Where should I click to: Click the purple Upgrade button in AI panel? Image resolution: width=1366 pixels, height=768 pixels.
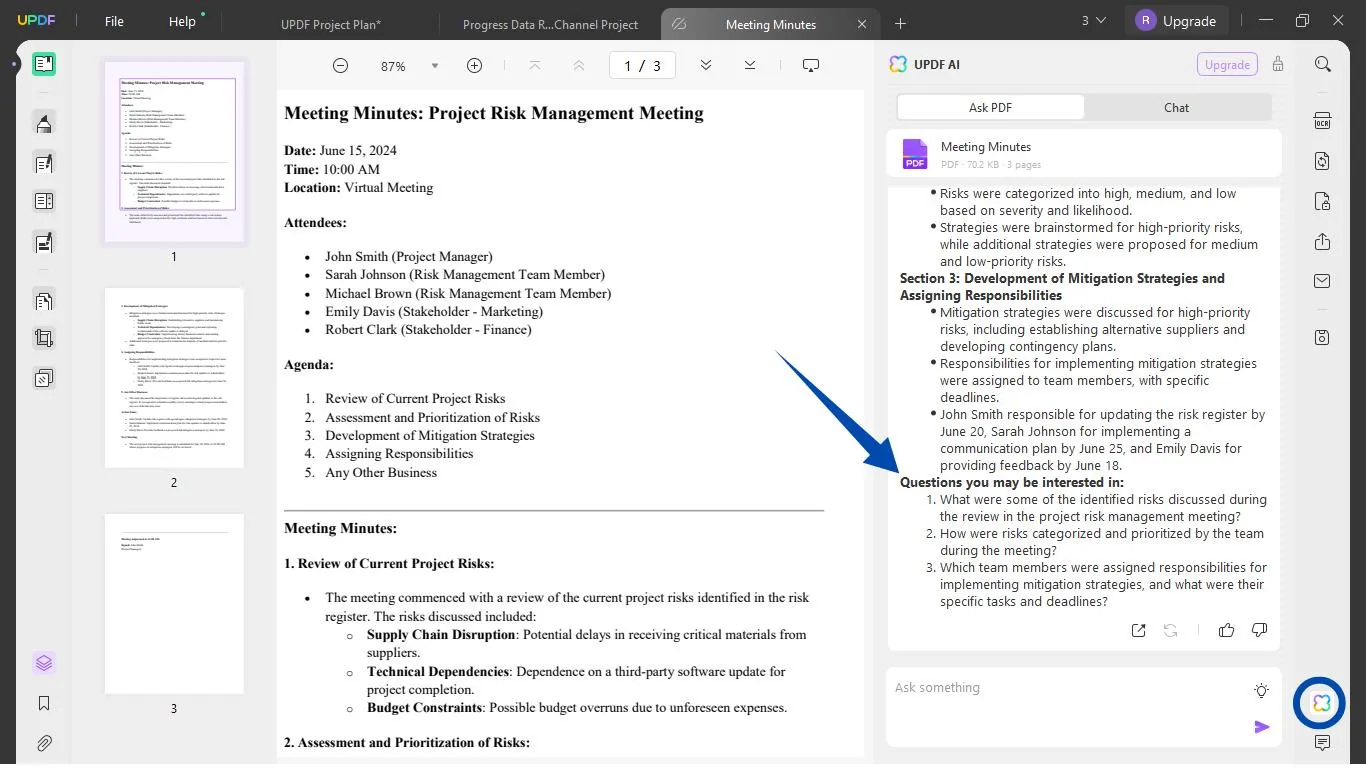click(1227, 65)
